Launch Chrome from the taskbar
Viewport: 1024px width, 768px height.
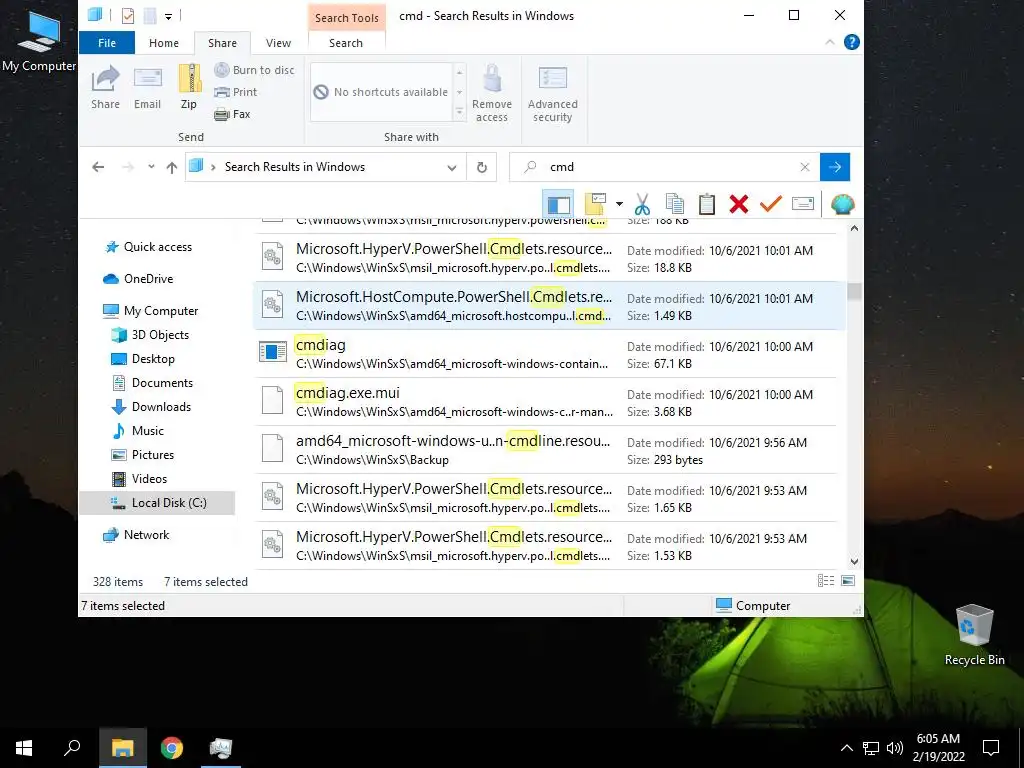point(172,748)
